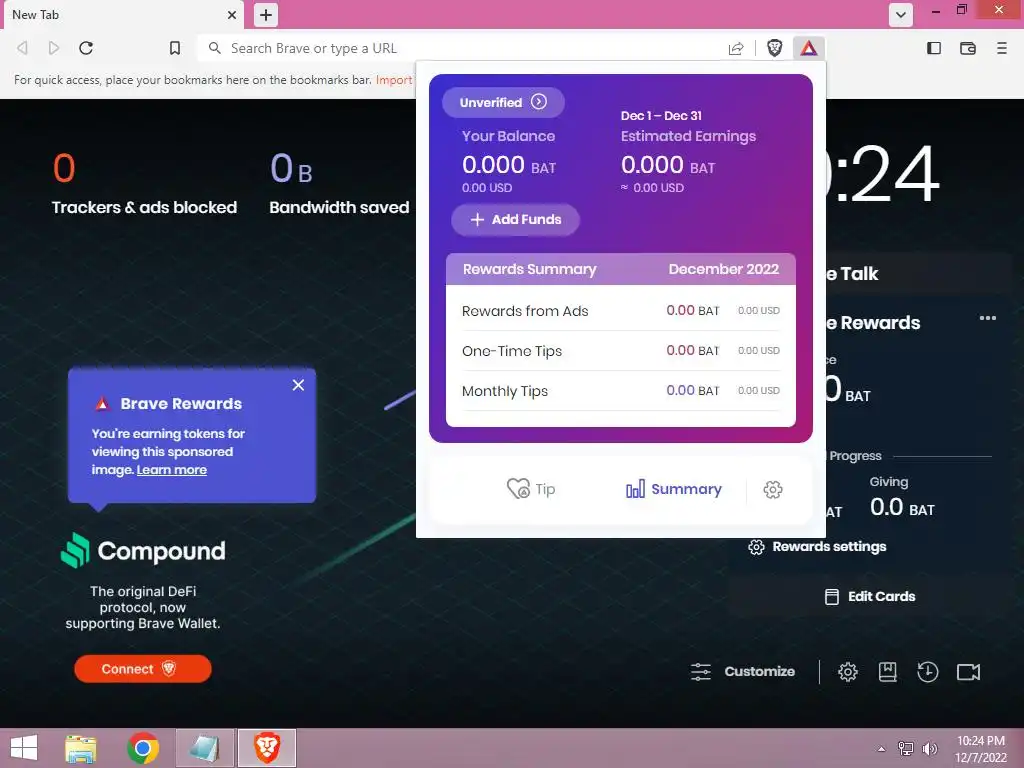
Task: Open the Brave Wallet toolbar icon
Action: point(968,48)
